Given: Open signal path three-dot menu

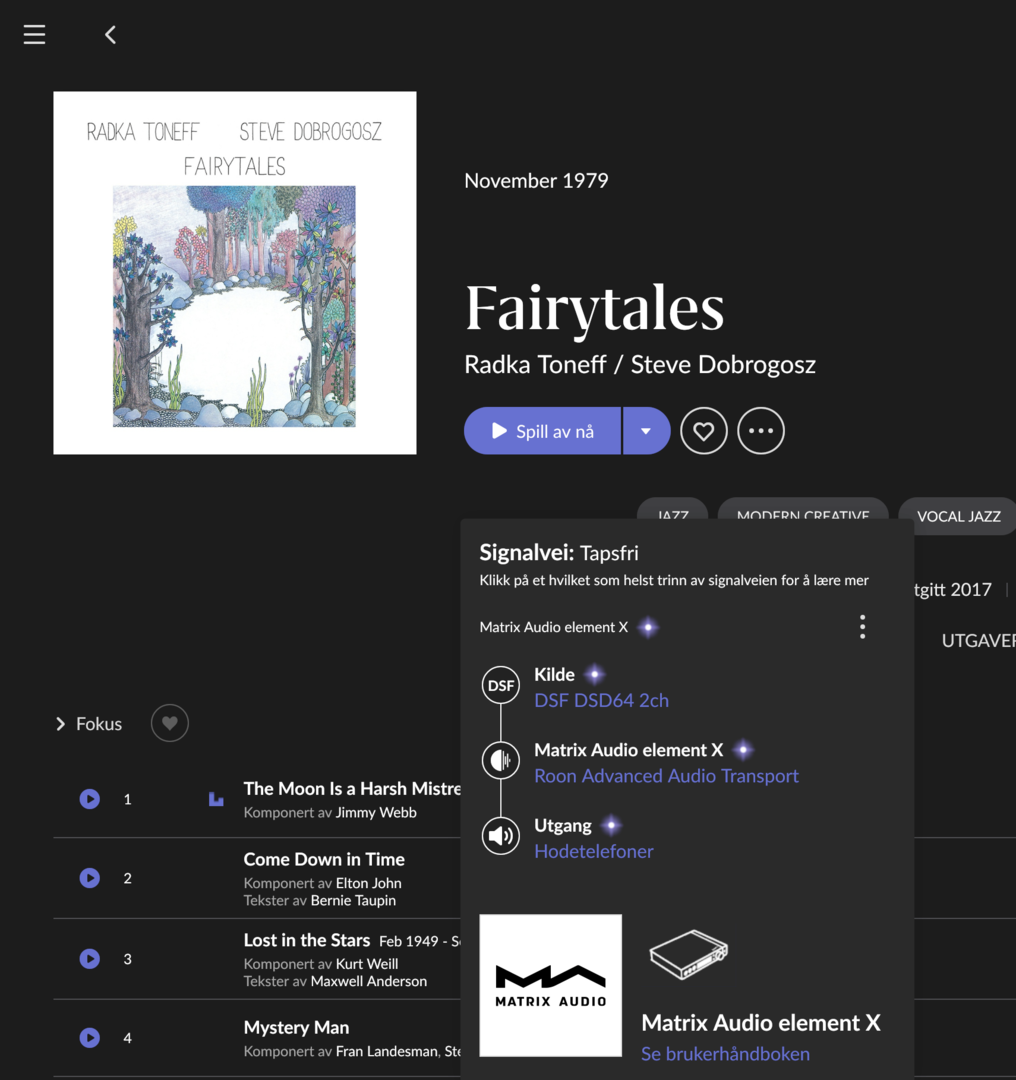Looking at the screenshot, I should click(862, 627).
